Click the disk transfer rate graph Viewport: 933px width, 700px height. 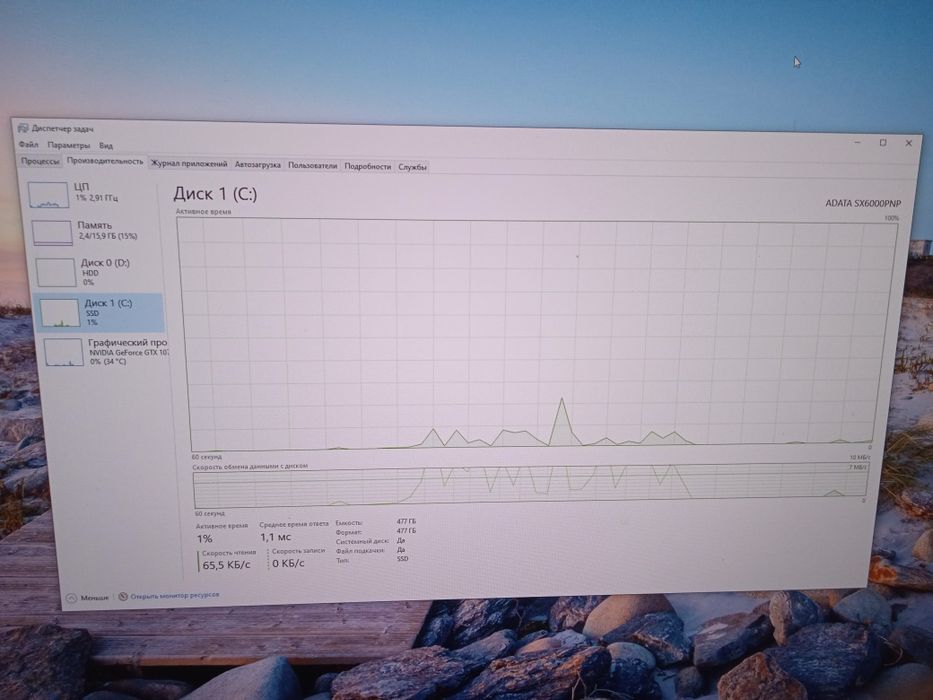click(530, 485)
